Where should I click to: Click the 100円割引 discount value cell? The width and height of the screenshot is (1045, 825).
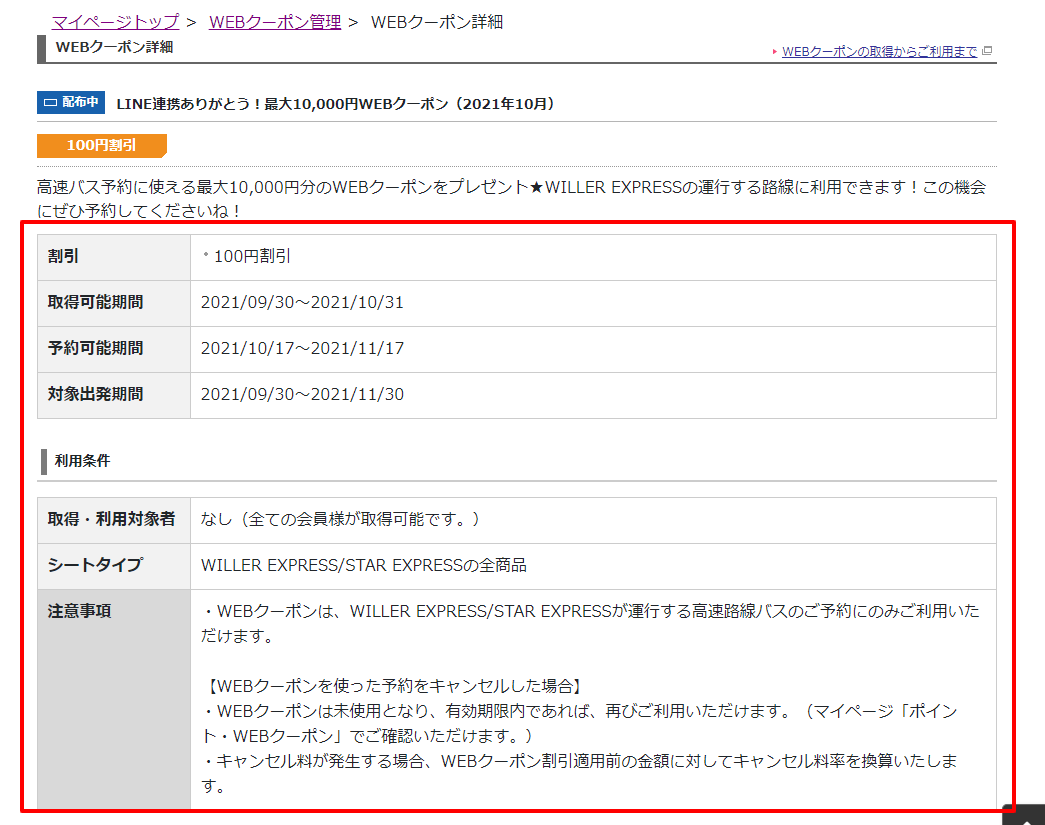click(593, 257)
